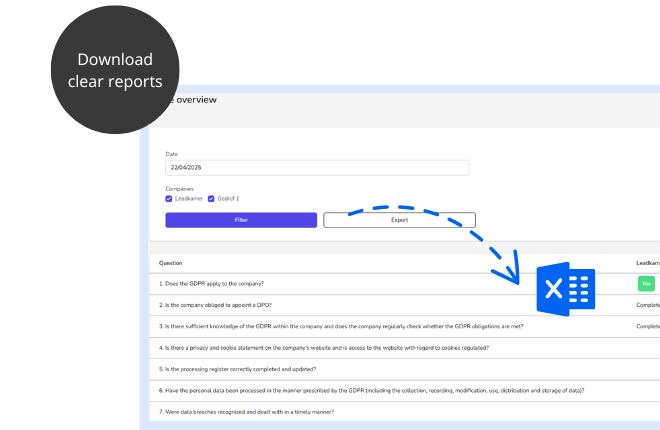Image resolution: width=660 pixels, height=430 pixels.
Task: Open the Date input field
Action: pos(317,167)
